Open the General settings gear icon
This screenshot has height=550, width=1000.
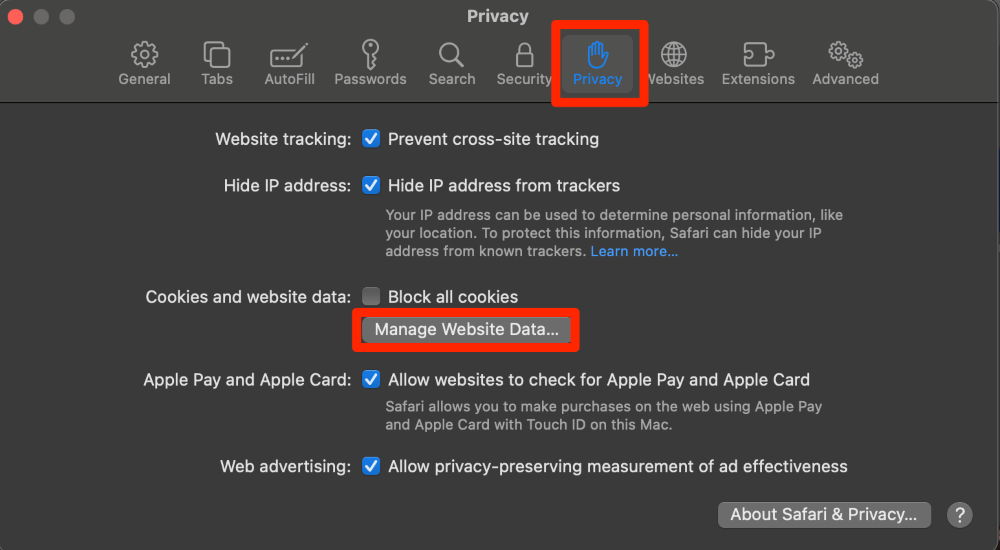pyautogui.click(x=144, y=55)
